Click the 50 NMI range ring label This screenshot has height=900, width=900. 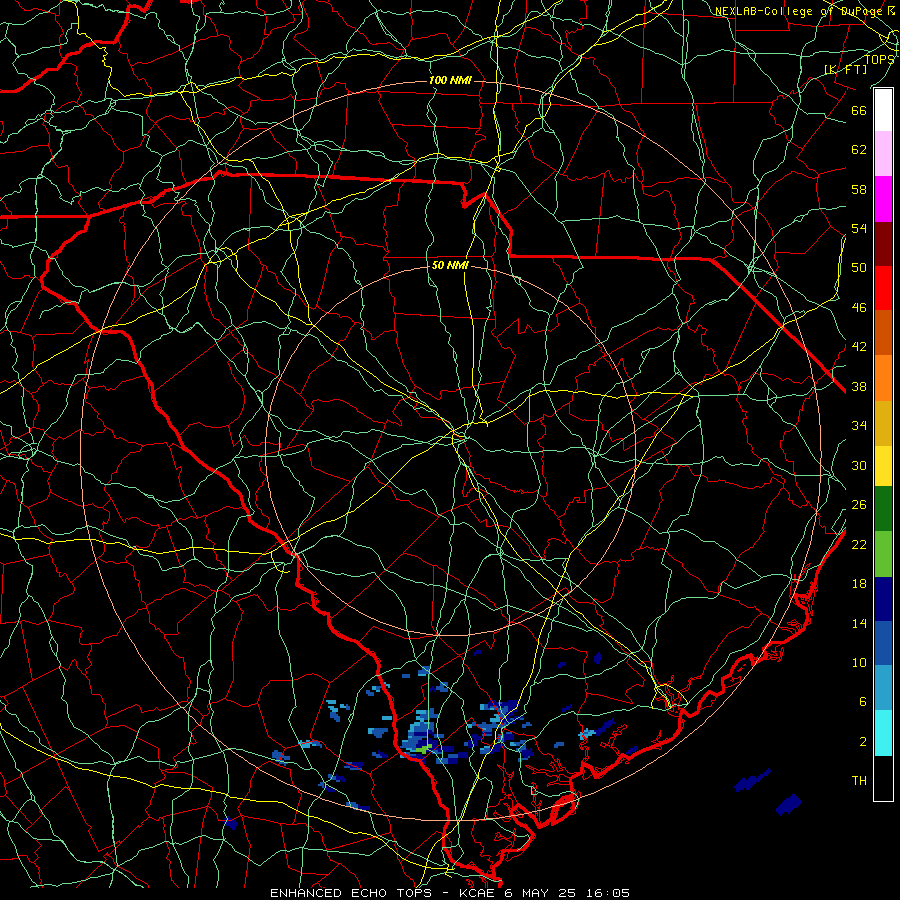pyautogui.click(x=450, y=265)
